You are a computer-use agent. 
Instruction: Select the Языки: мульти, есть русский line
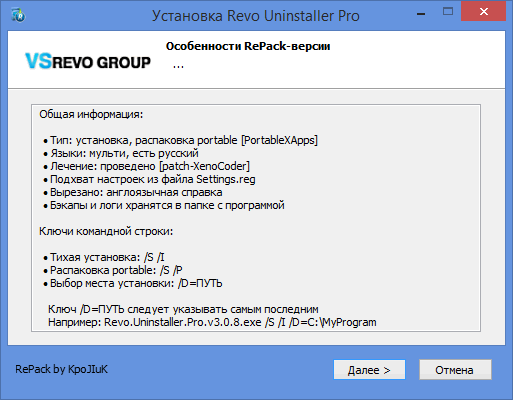tap(121, 153)
